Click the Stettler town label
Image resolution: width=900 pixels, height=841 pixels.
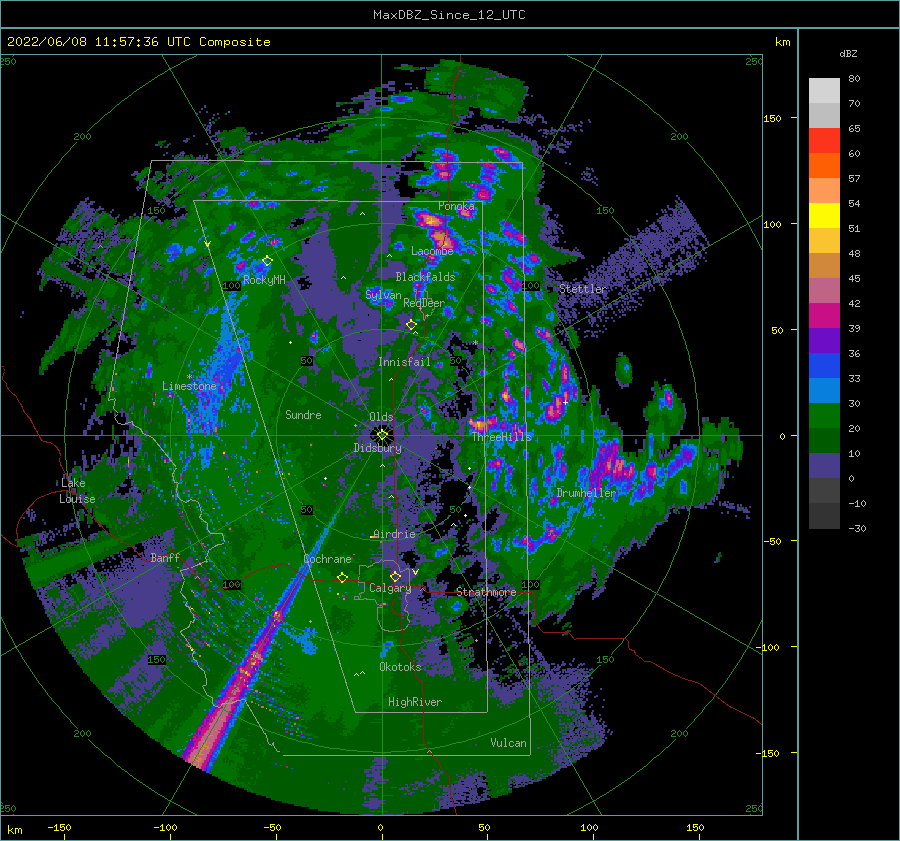[583, 289]
